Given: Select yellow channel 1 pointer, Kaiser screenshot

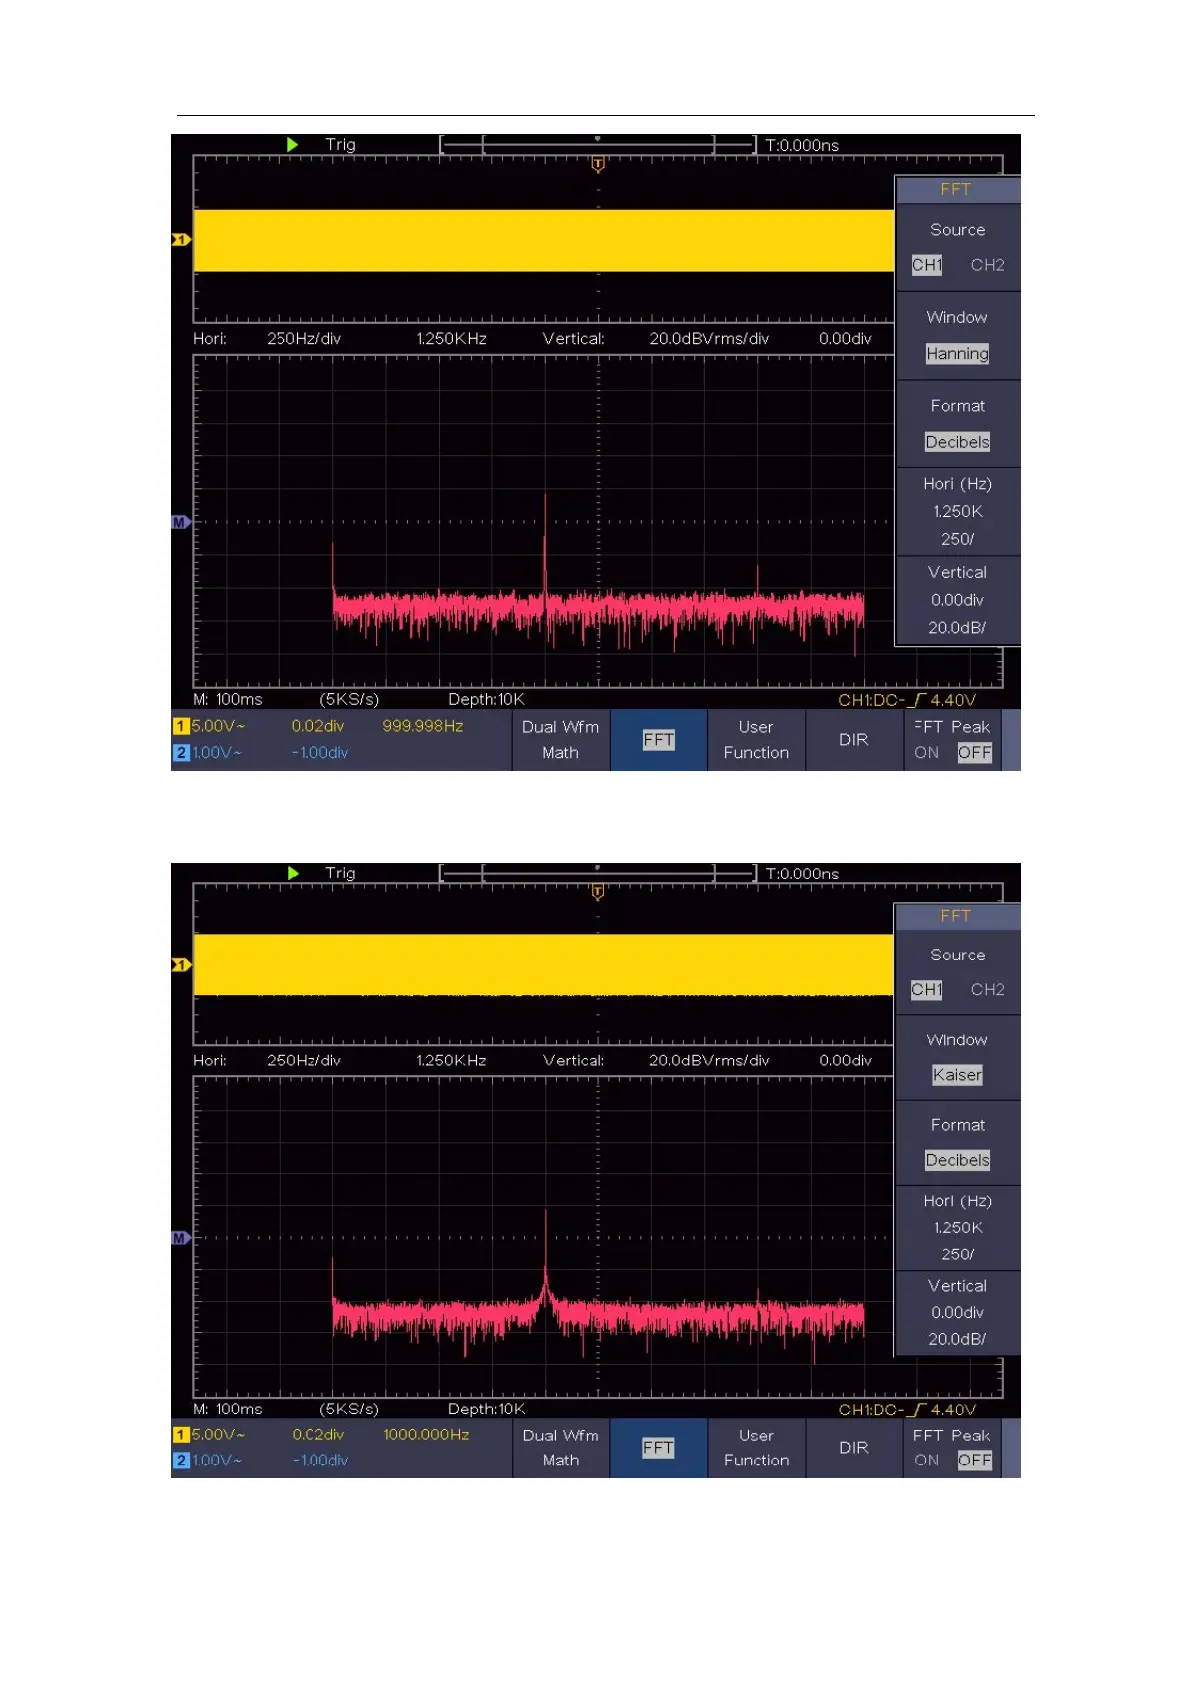Looking at the screenshot, I should (181, 965).
